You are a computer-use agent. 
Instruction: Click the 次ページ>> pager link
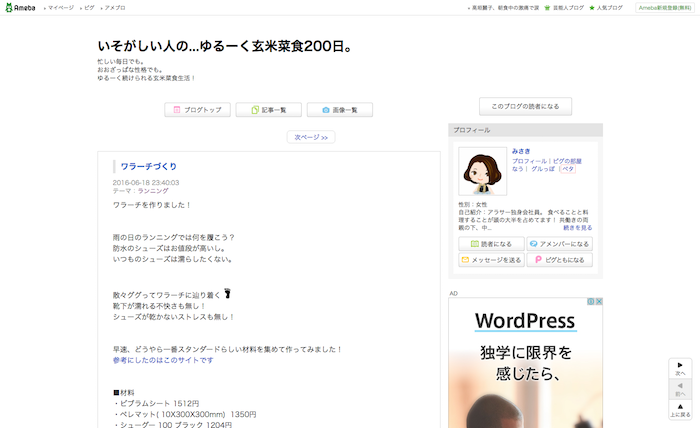[x=311, y=137]
